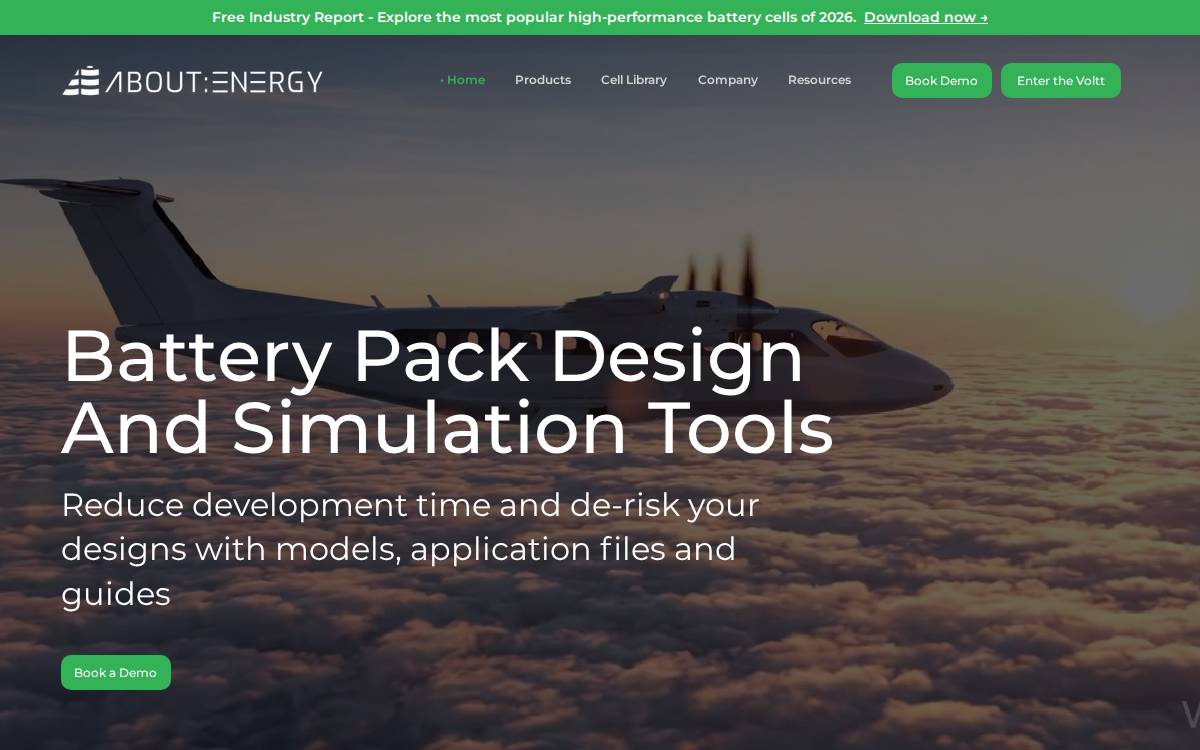Viewport: 1200px width, 750px height.
Task: Open the Company menu
Action: click(728, 80)
